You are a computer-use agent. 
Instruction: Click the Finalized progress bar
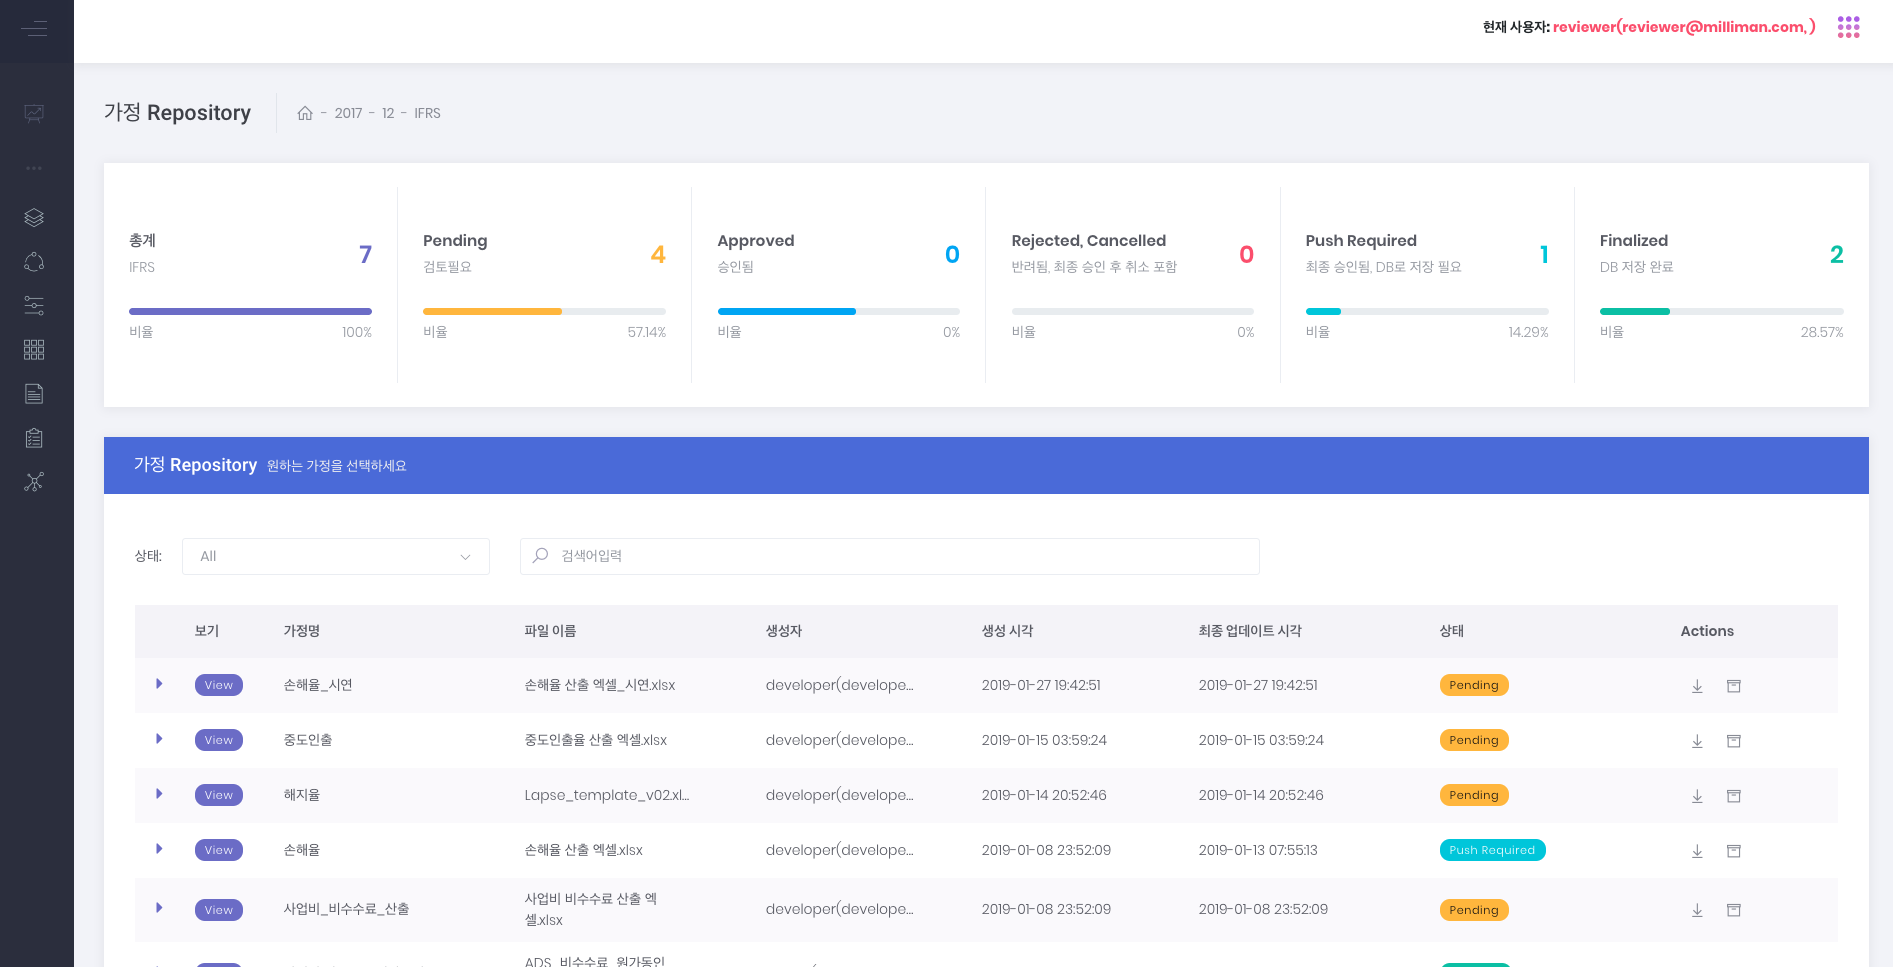(1721, 312)
